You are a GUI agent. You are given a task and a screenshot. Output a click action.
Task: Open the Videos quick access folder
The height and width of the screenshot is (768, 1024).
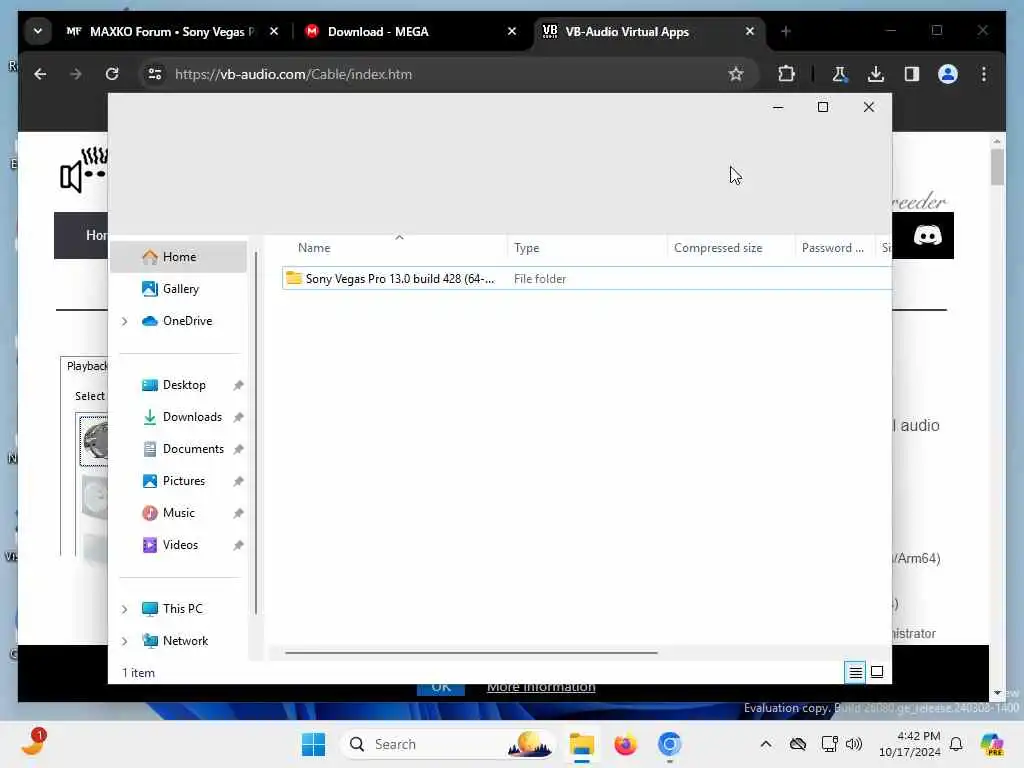coord(180,545)
